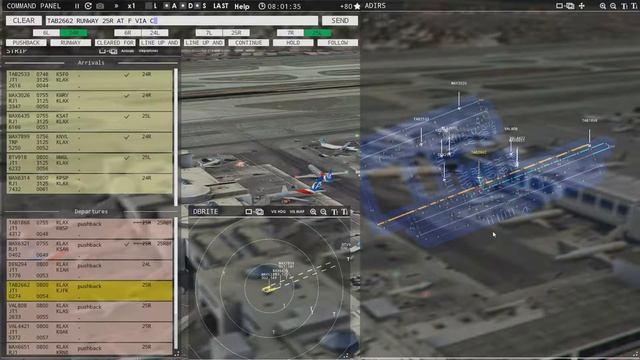The height and width of the screenshot is (360, 640).
Task: Select highlighted departure strip TAB2662
Action: (89, 291)
